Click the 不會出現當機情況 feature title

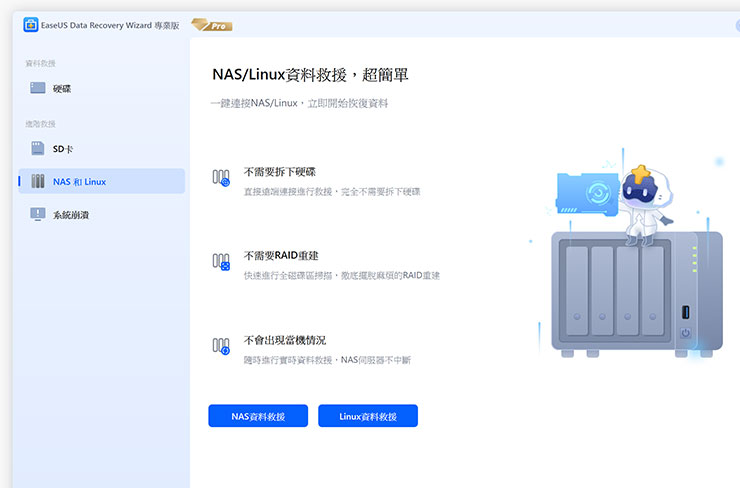285,340
